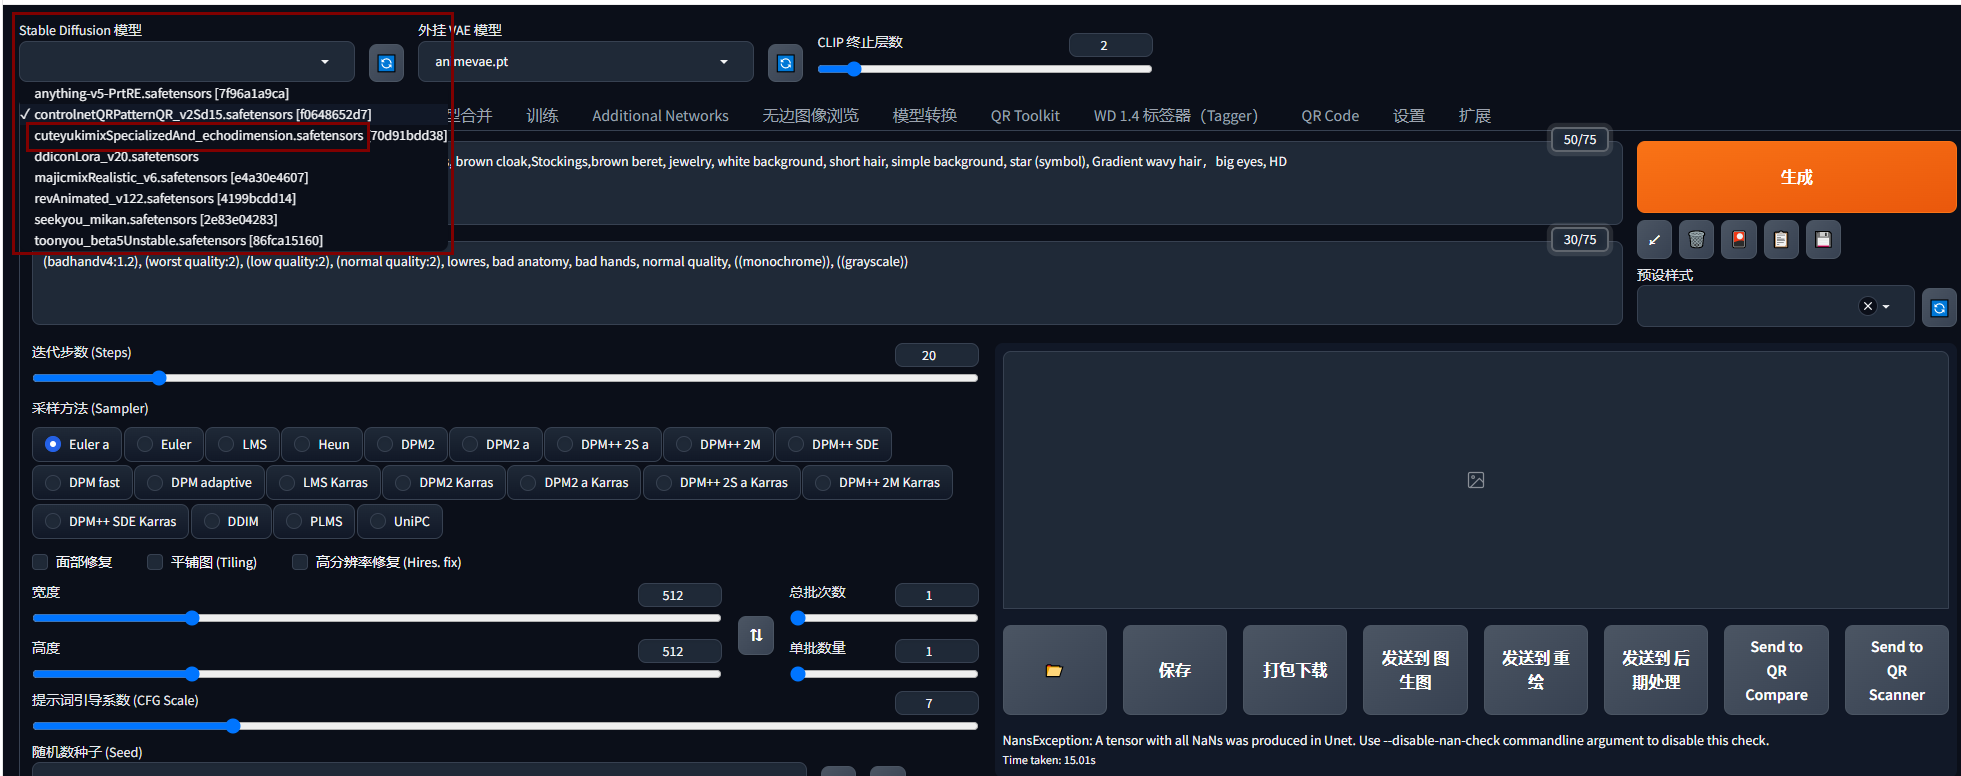
Task: Click the 迭代步数 (Steps) slider handle
Action: click(x=159, y=378)
